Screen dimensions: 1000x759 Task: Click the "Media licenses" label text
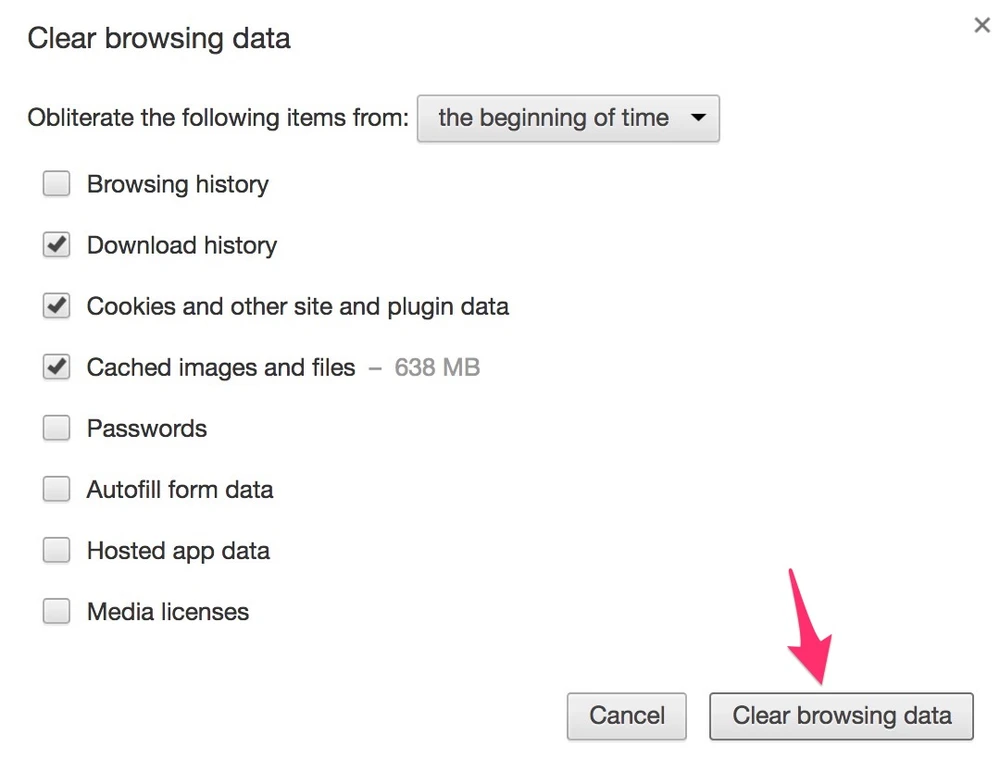[168, 611]
